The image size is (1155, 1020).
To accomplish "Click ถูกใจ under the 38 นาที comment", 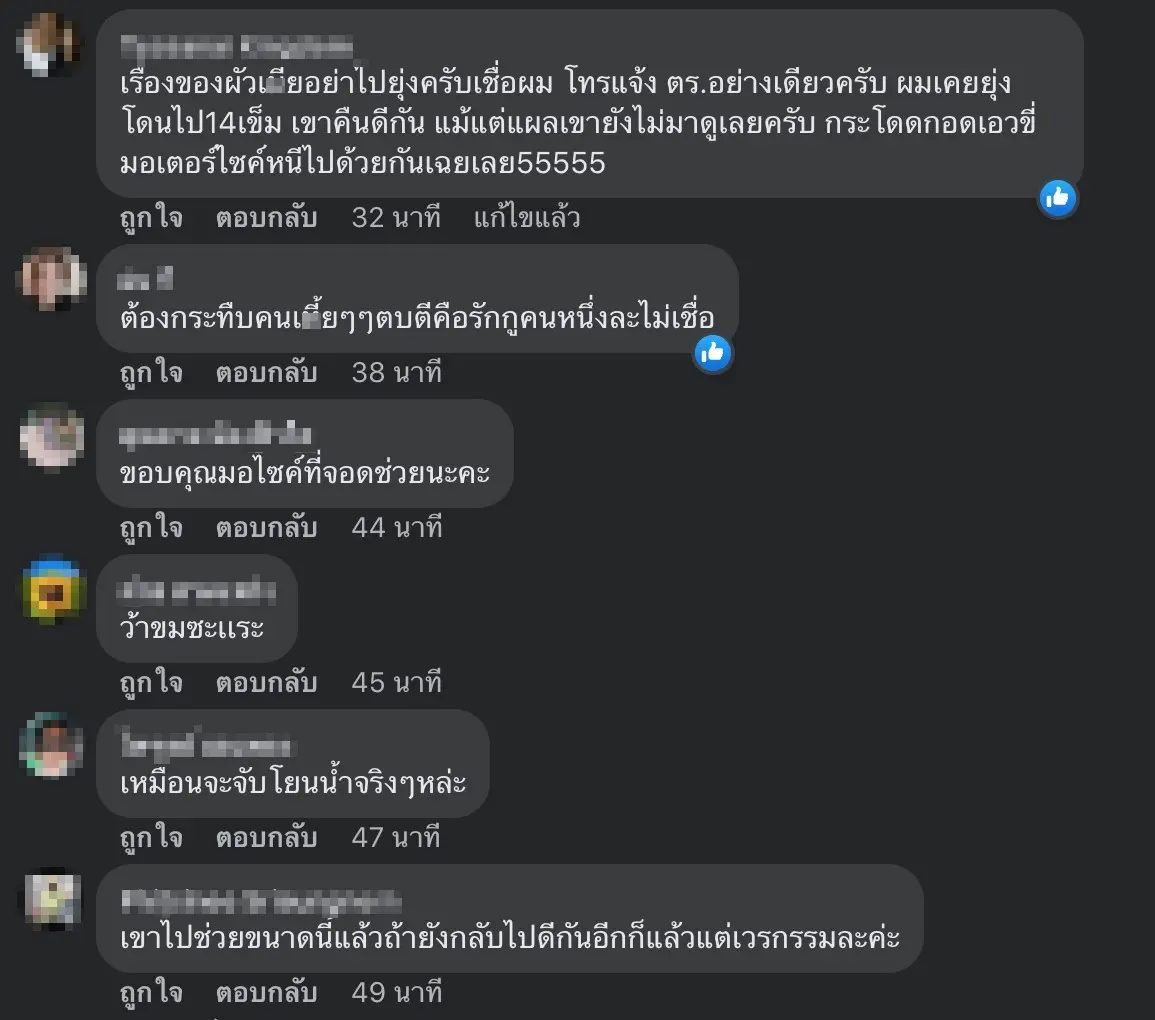I will pyautogui.click(x=151, y=373).
